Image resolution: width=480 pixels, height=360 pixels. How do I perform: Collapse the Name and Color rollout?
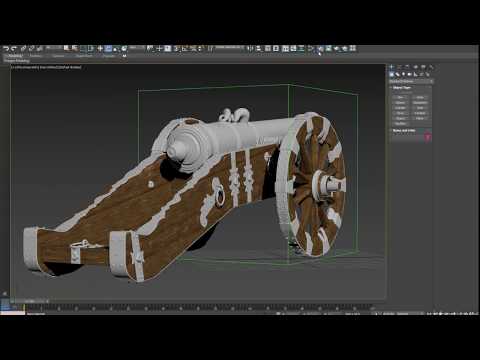tap(404, 130)
